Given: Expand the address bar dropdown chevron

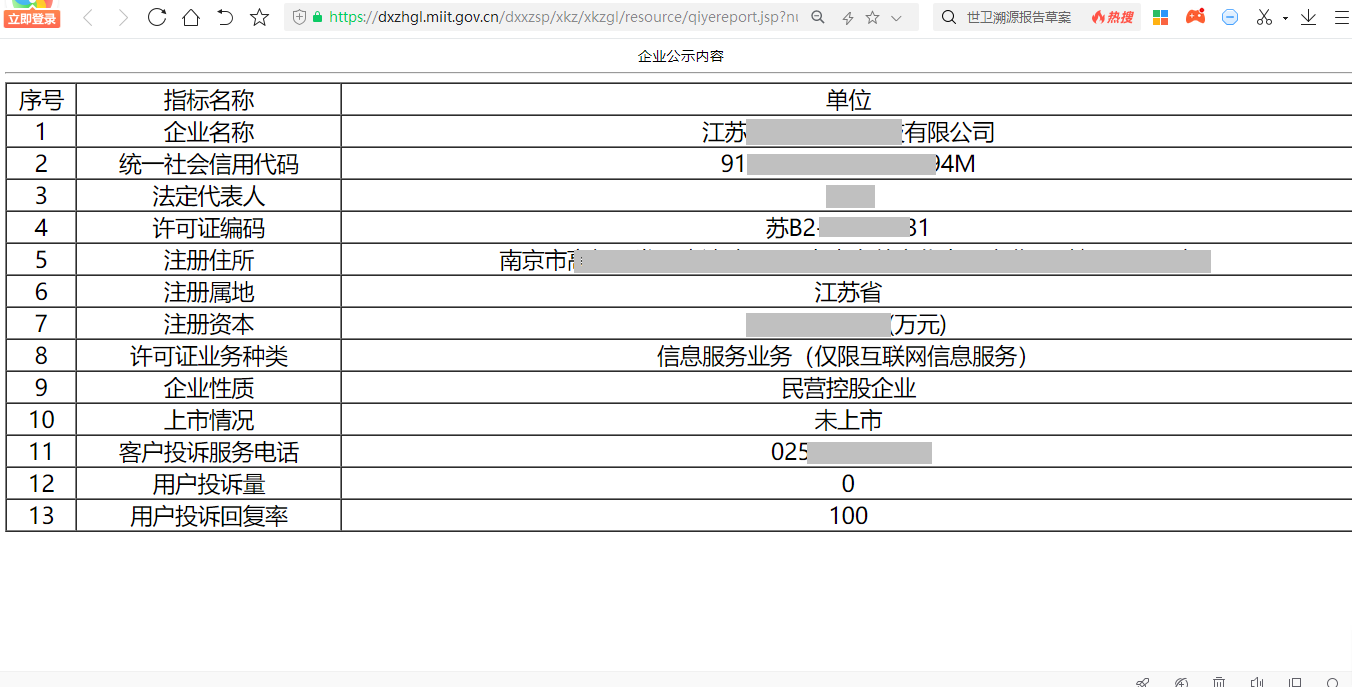Looking at the screenshot, I should (x=896, y=17).
